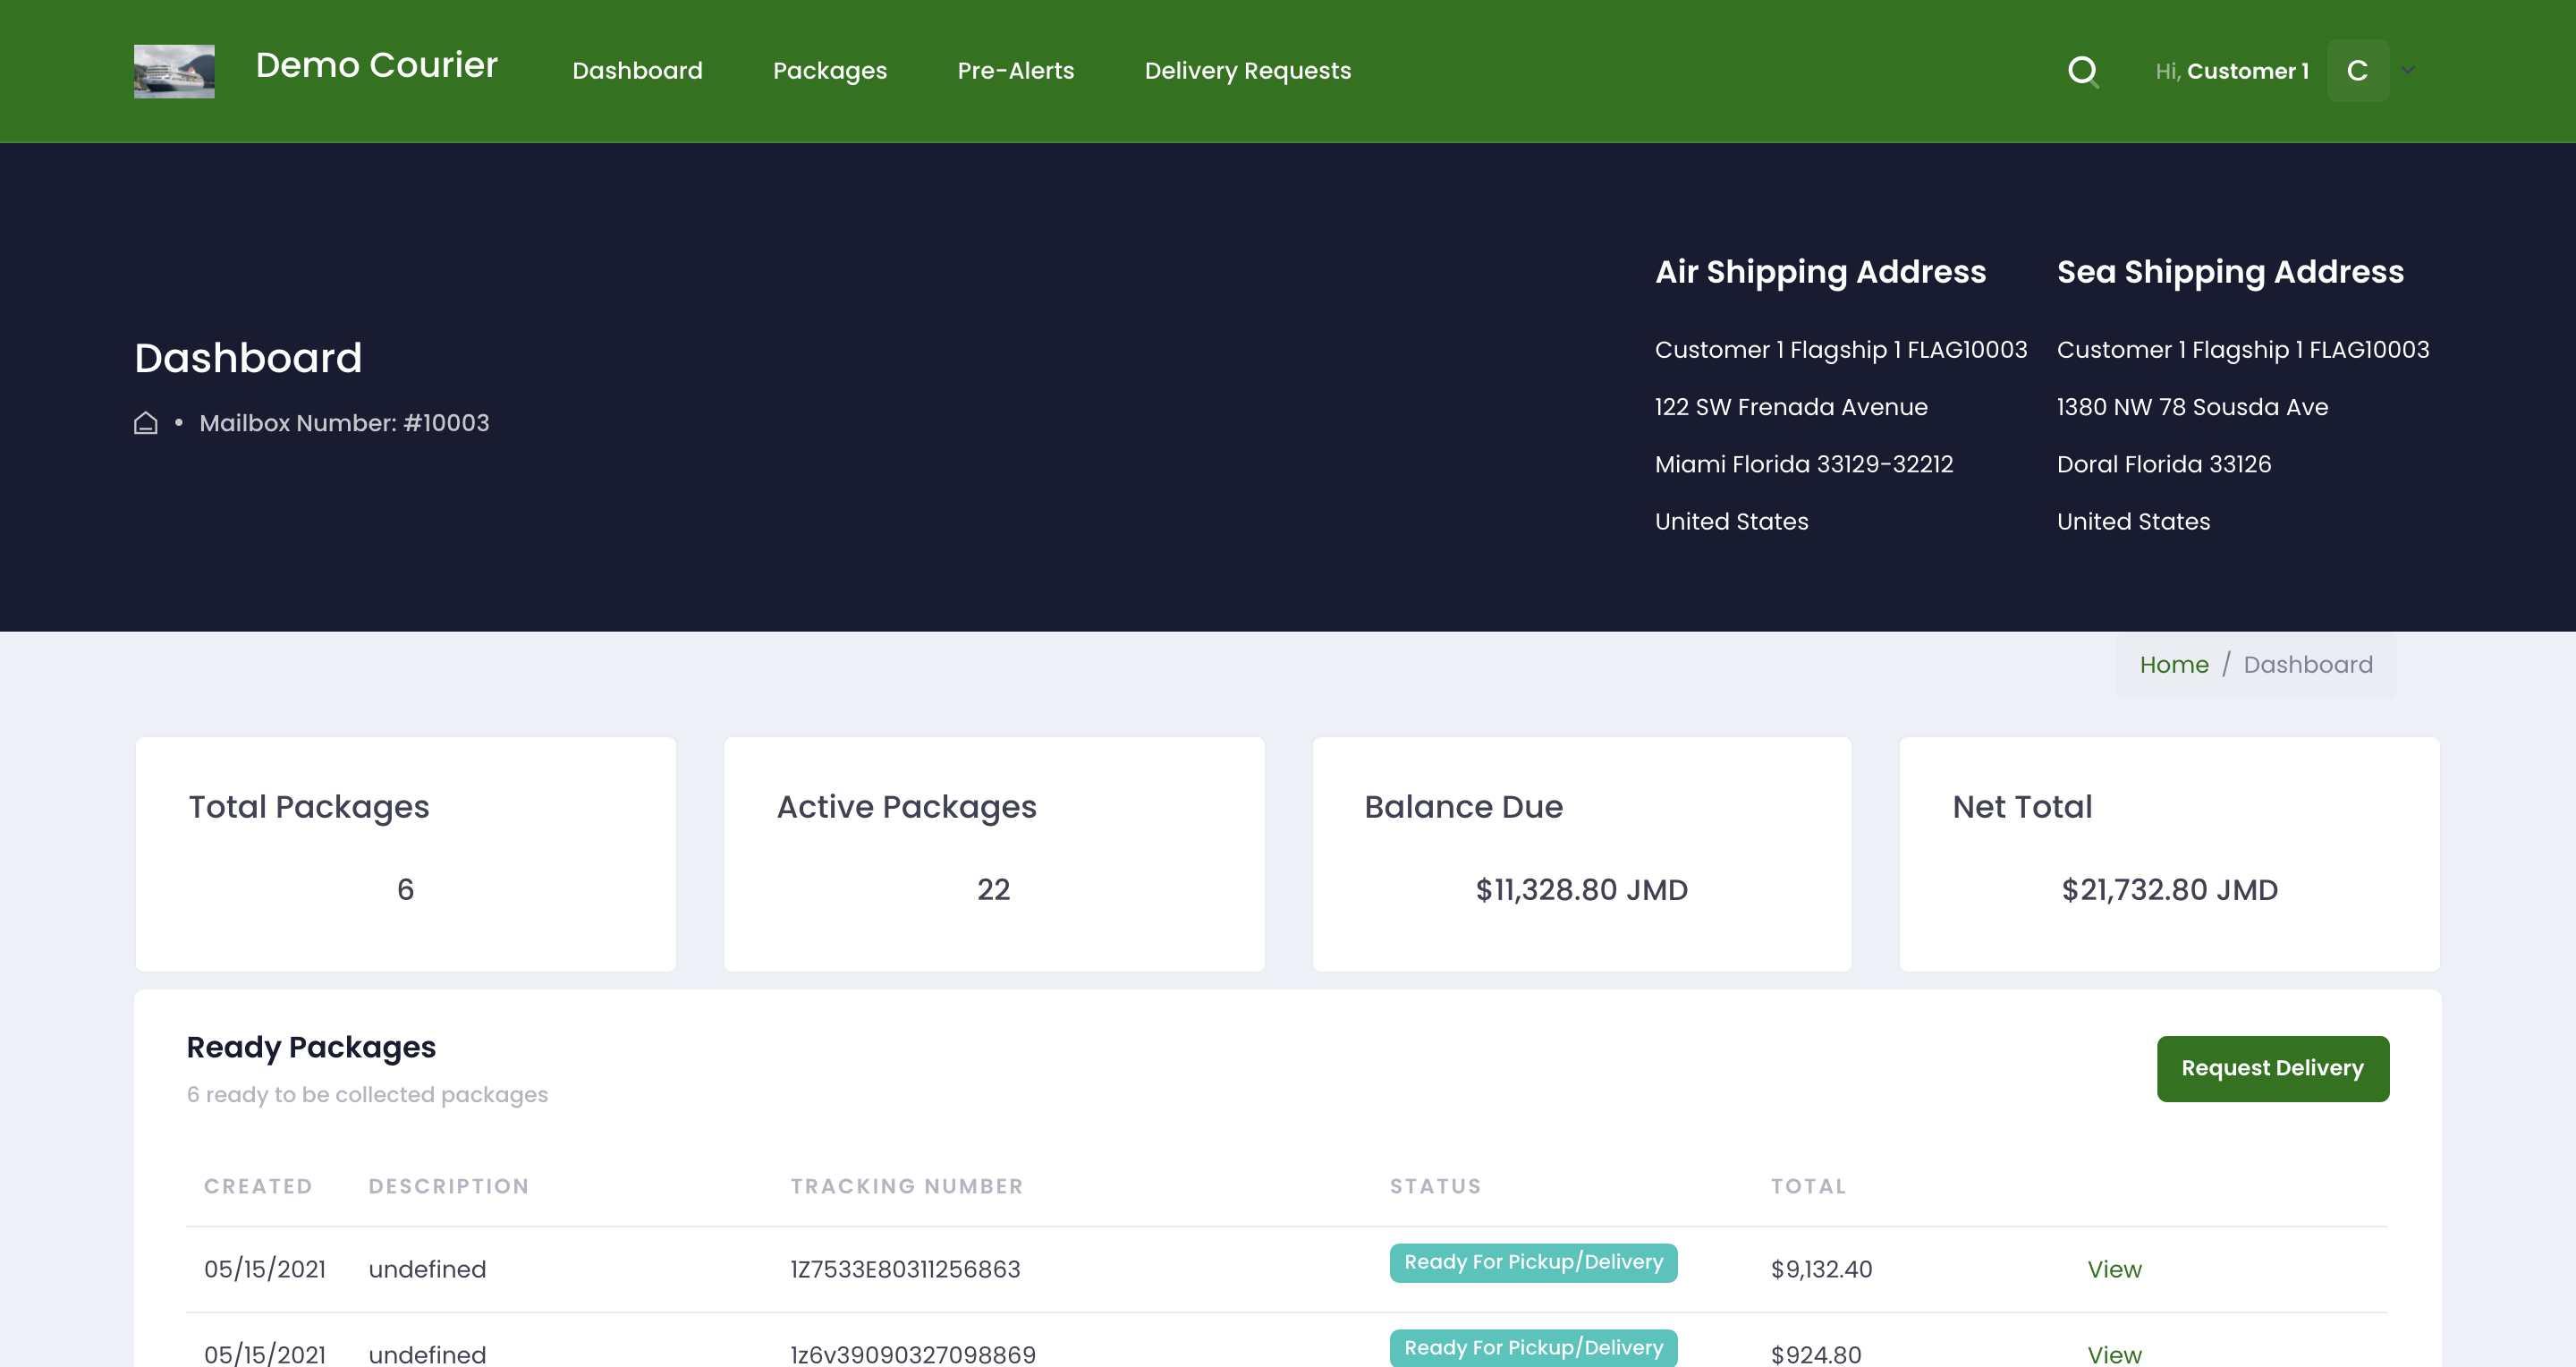Go to the Pre-Alerts page
The image size is (2576, 1367).
pyautogui.click(x=1015, y=71)
